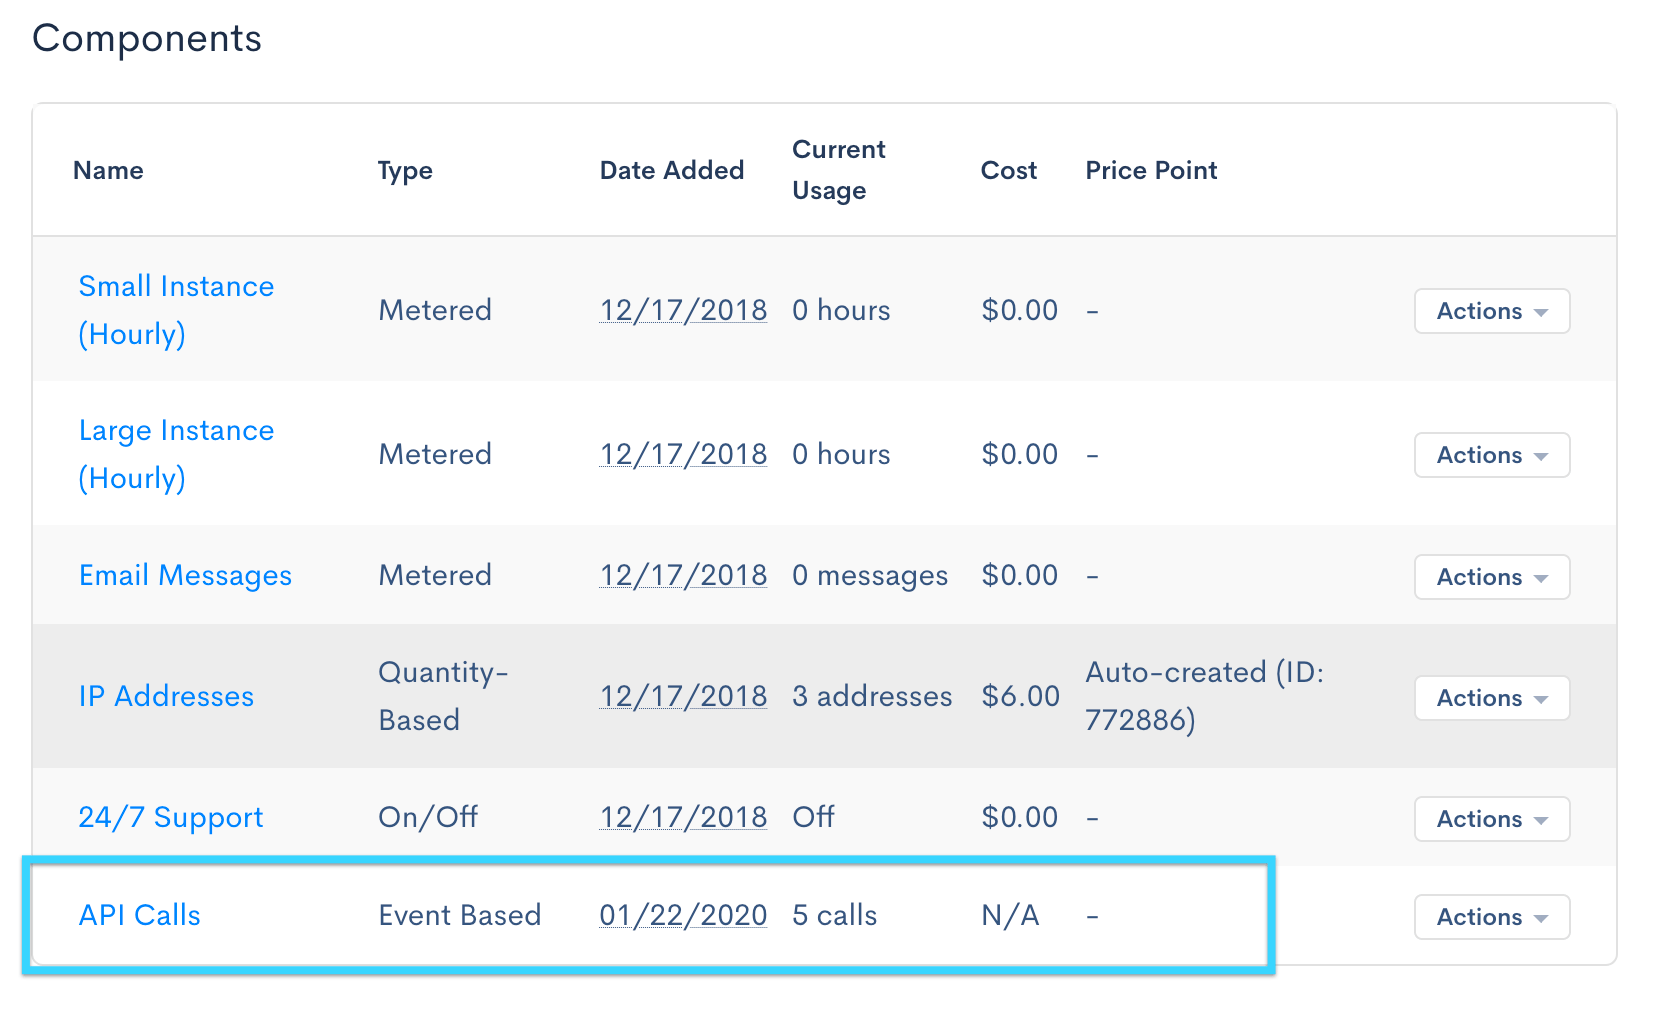Viewport: 1654px width, 1010px height.
Task: Expand Actions dropdown for Small Instance row
Action: (x=1491, y=311)
